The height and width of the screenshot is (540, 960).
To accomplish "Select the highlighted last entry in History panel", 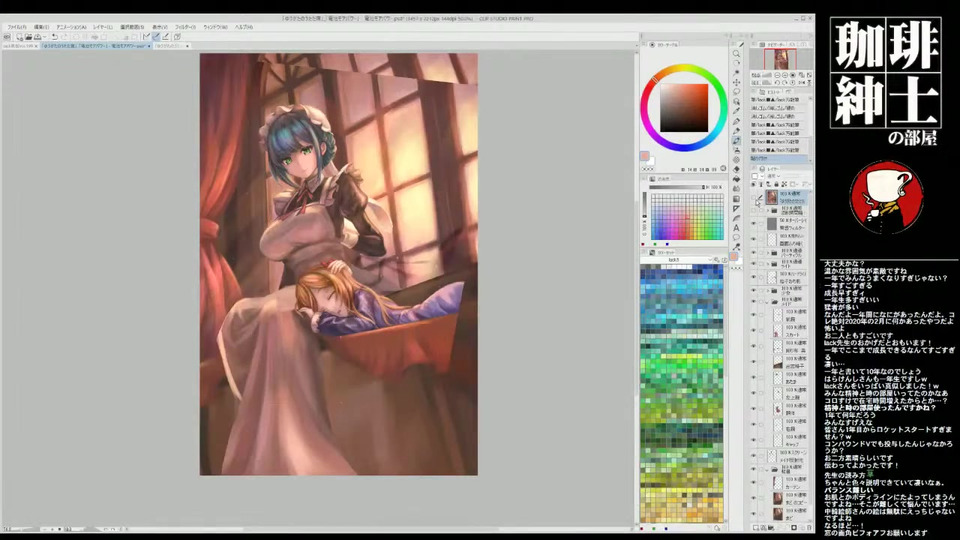I will [779, 159].
